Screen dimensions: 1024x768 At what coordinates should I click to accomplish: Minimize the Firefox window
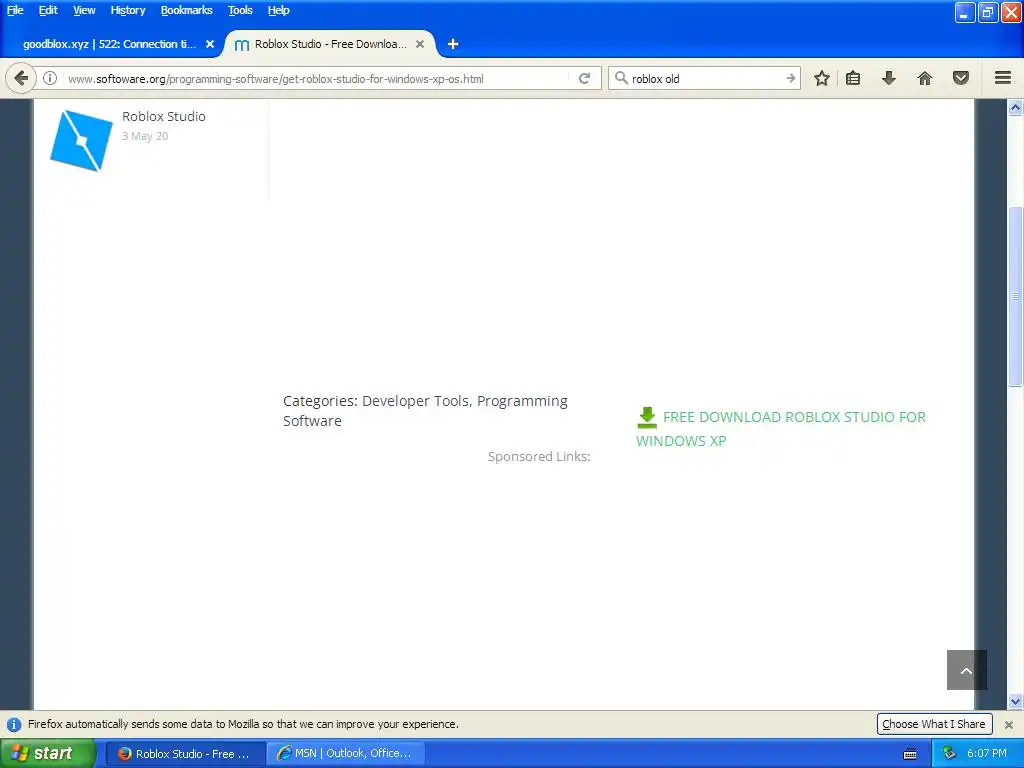[x=965, y=12]
